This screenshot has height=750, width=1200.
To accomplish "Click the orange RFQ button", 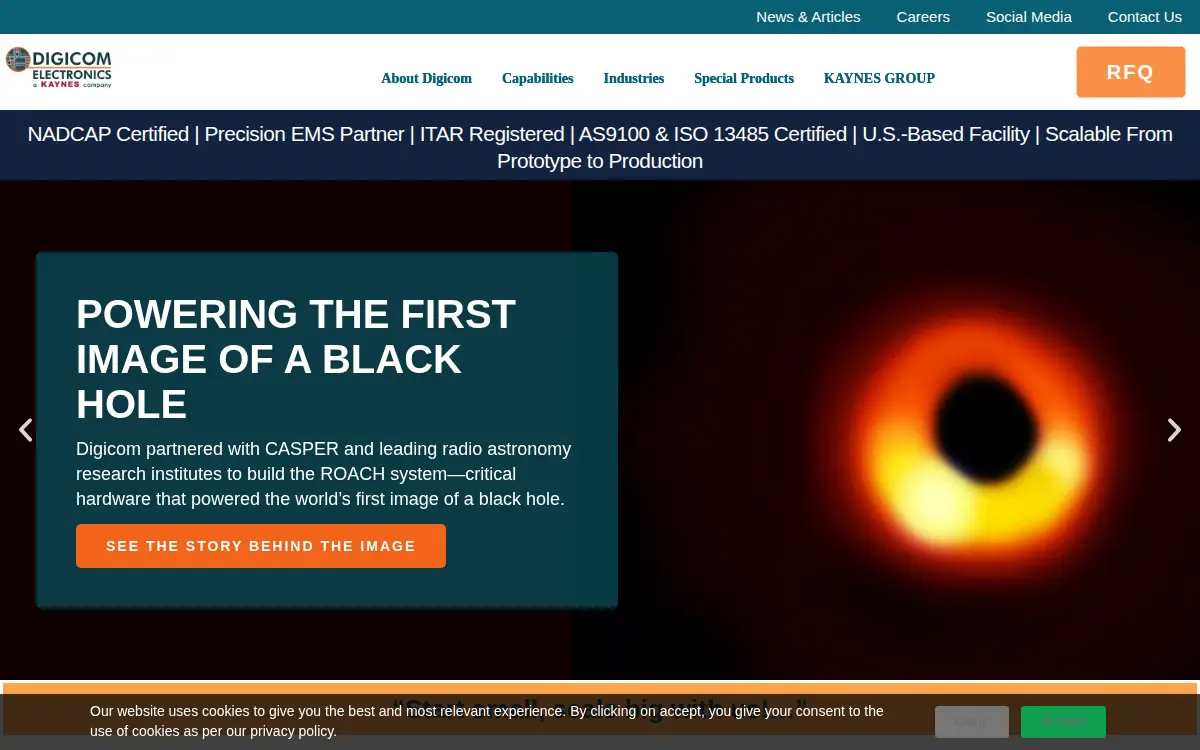I will [1131, 72].
